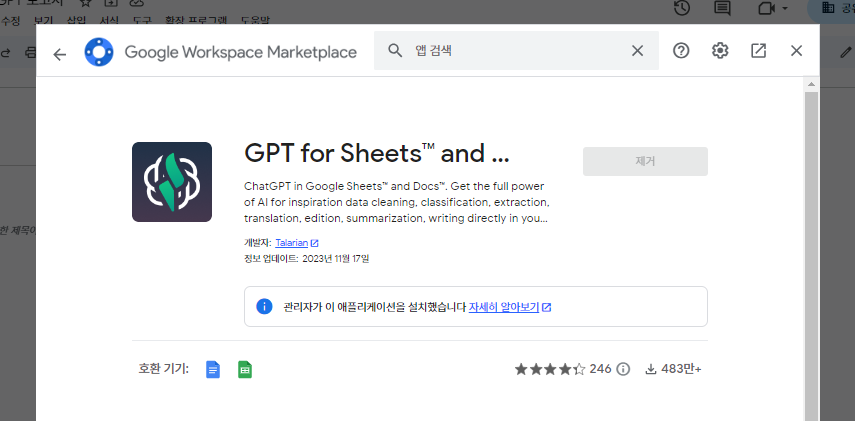Open Marketplace settings gear

(x=720, y=51)
